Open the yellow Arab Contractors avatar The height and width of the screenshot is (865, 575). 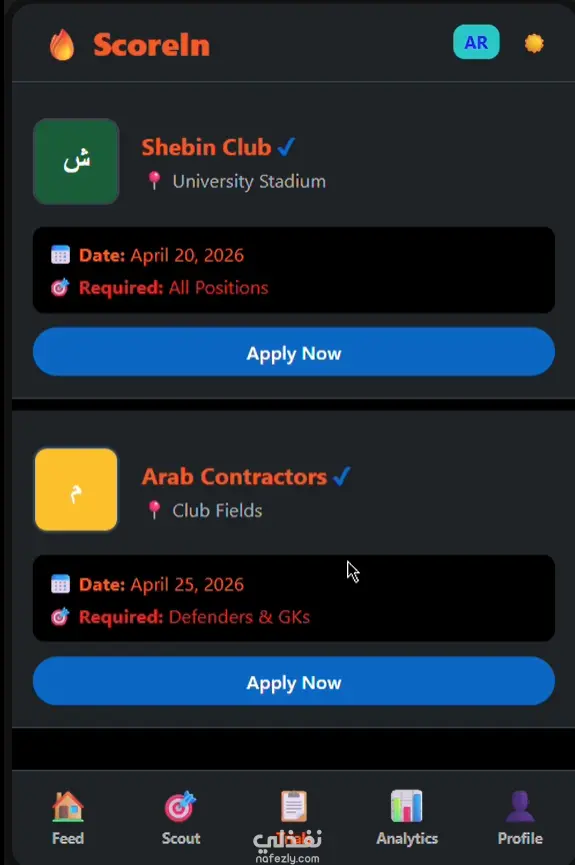click(x=76, y=489)
